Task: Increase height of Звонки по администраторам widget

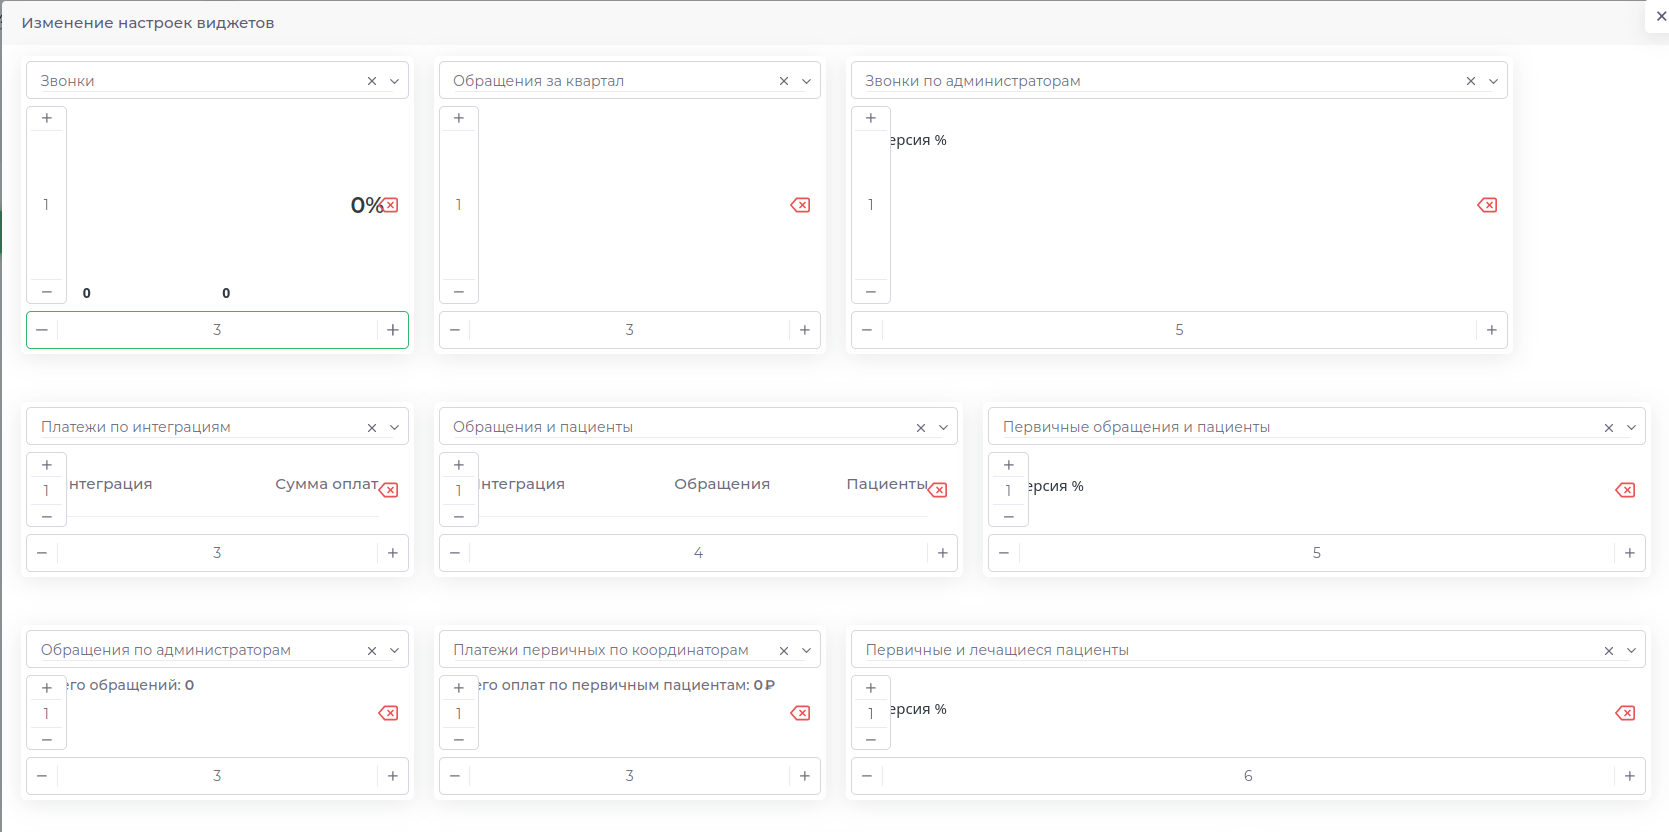Action: [871, 118]
